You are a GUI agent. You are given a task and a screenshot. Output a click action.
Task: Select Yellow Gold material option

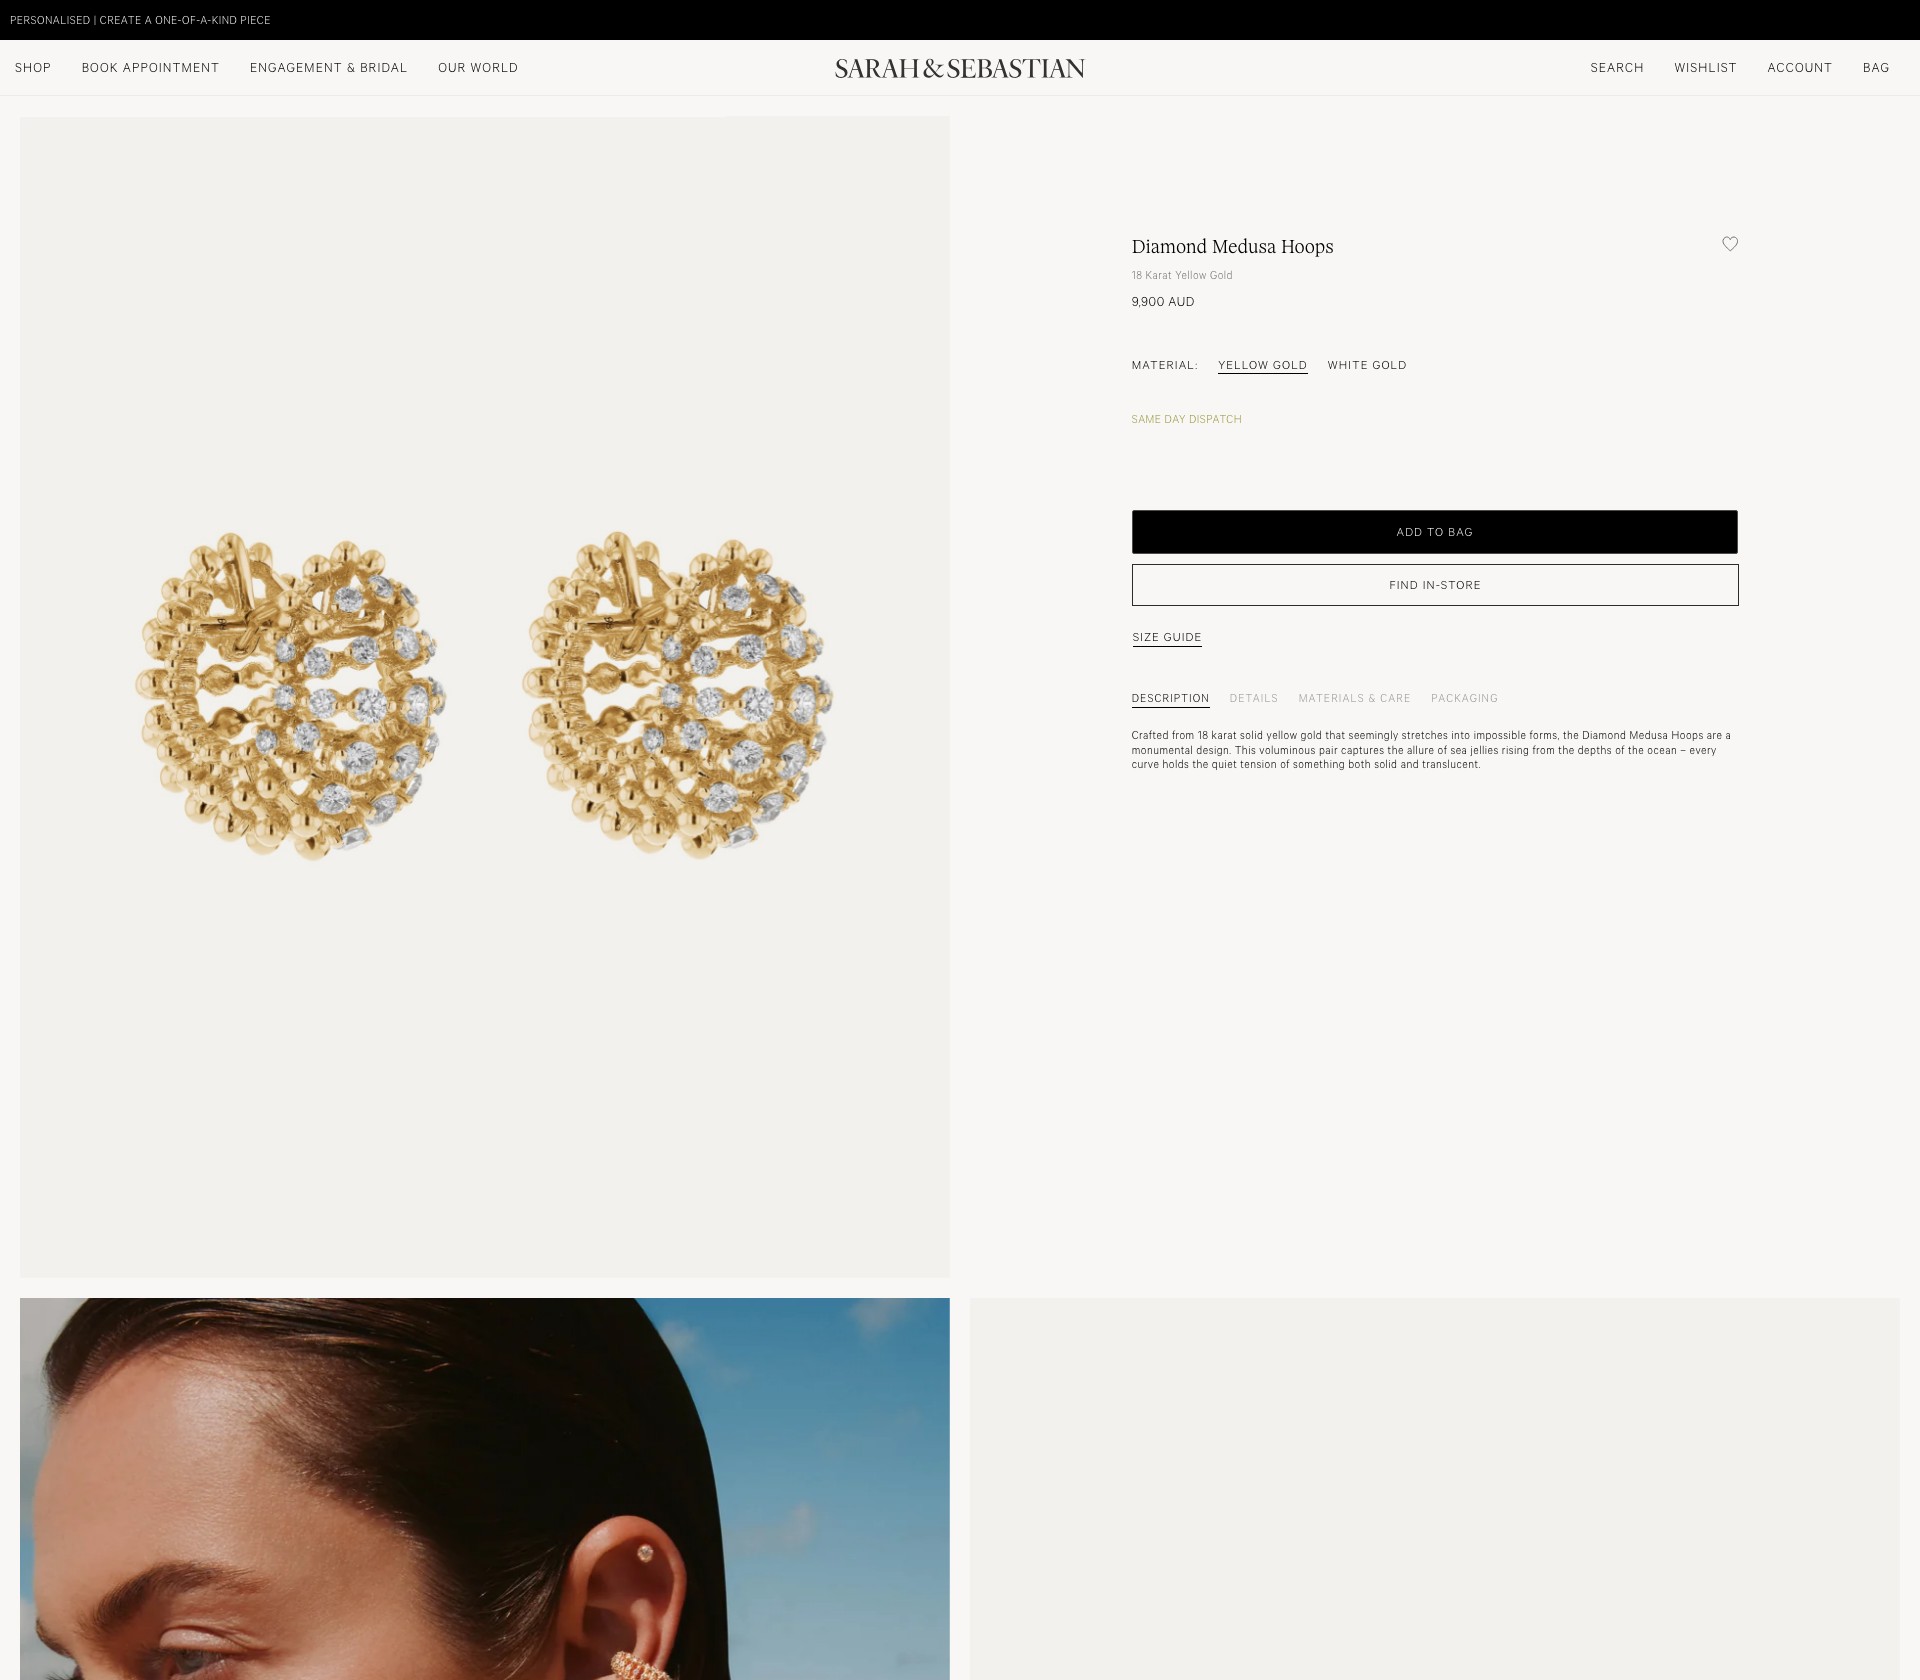click(x=1262, y=365)
